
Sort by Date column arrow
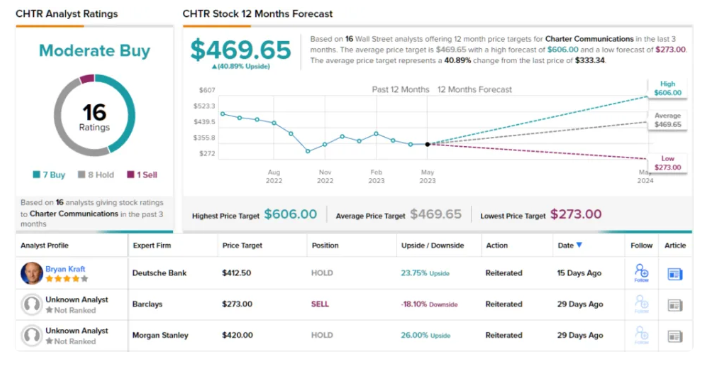tap(579, 245)
